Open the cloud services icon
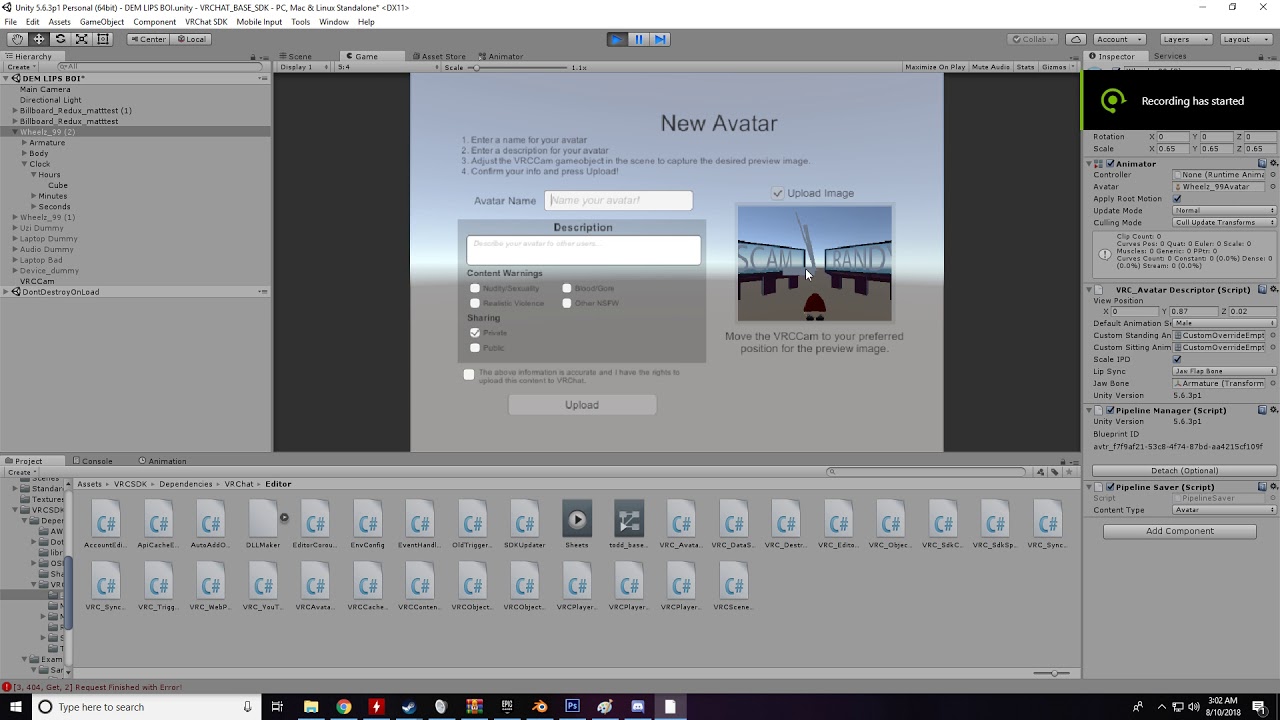 pyautogui.click(x=1075, y=39)
